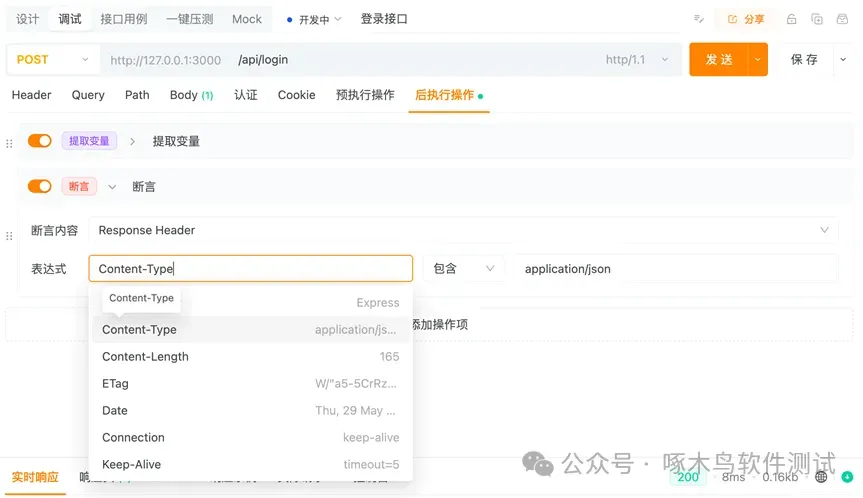Click the archive icon at top right
863x498 pixels.
tap(842, 19)
